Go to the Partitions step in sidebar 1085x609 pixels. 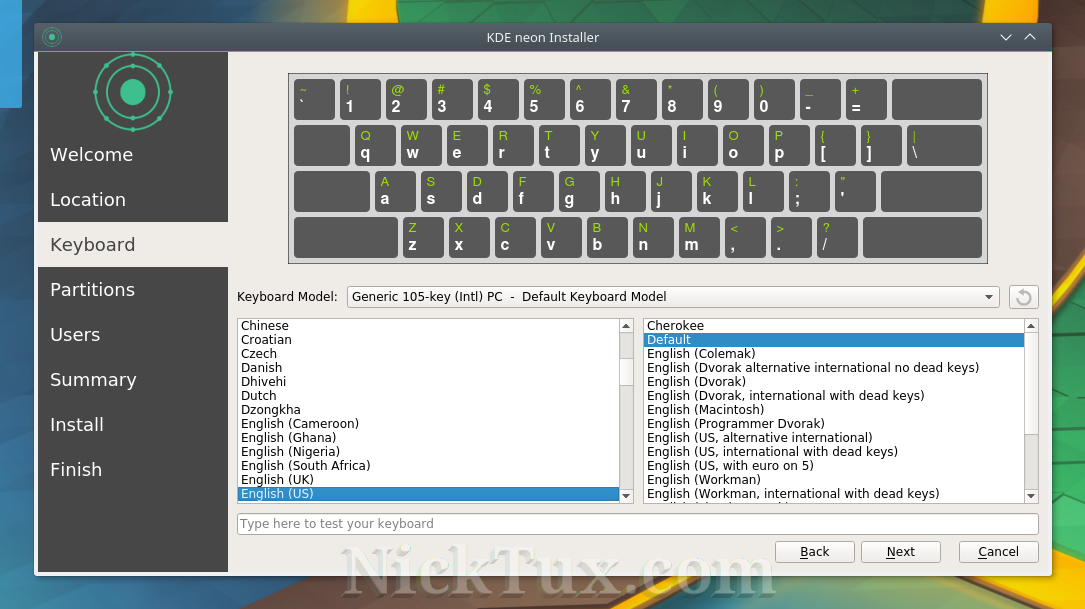tap(93, 290)
